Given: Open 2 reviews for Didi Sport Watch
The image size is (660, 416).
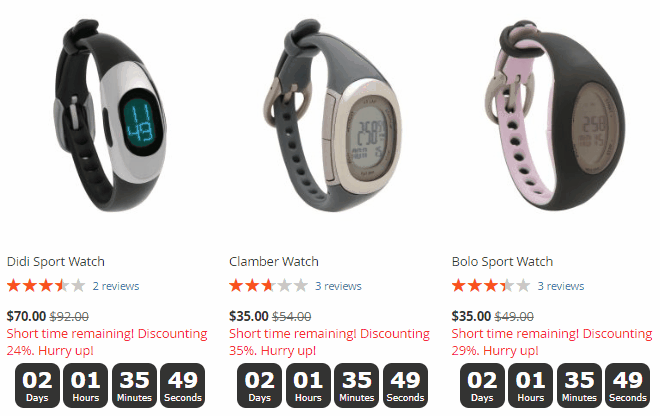Looking at the screenshot, I should 116,286.
